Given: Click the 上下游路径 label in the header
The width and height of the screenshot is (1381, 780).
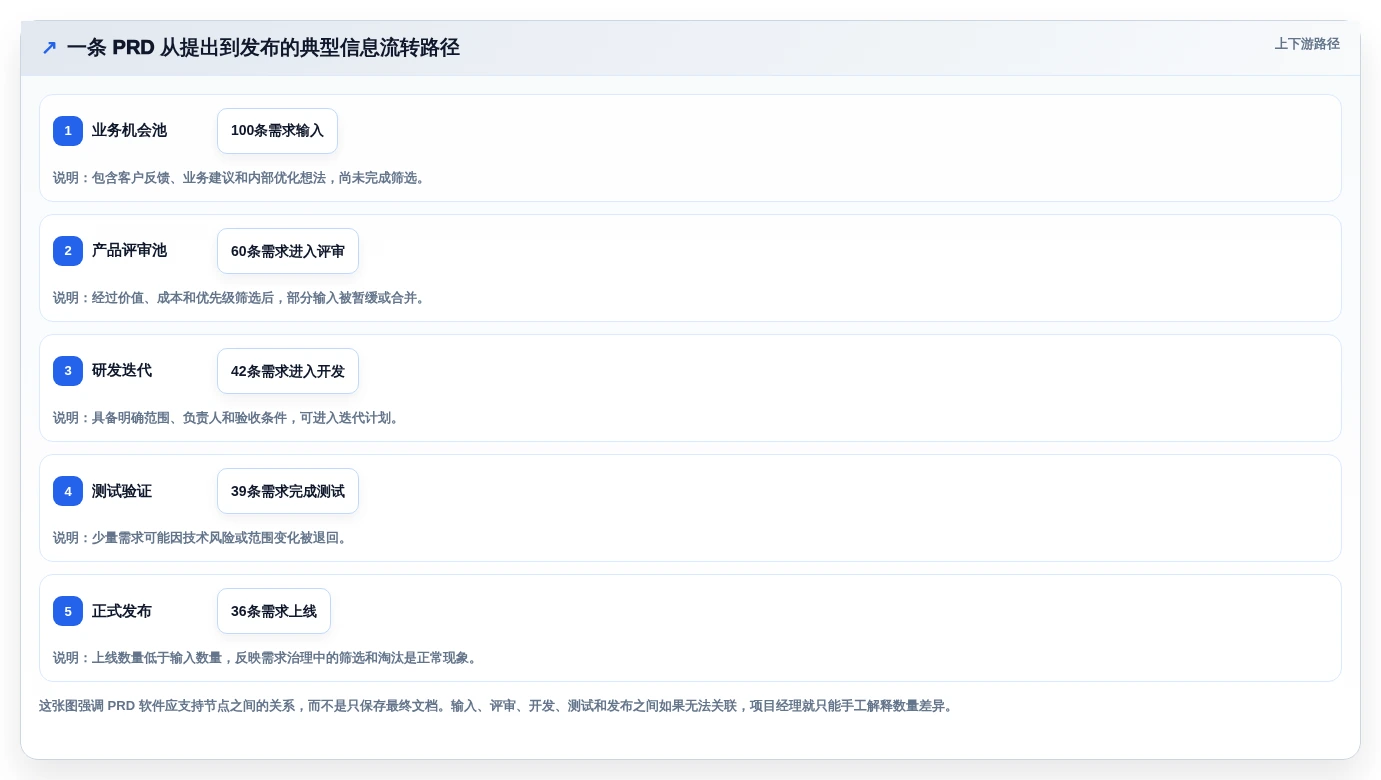Looking at the screenshot, I should click(1307, 44).
